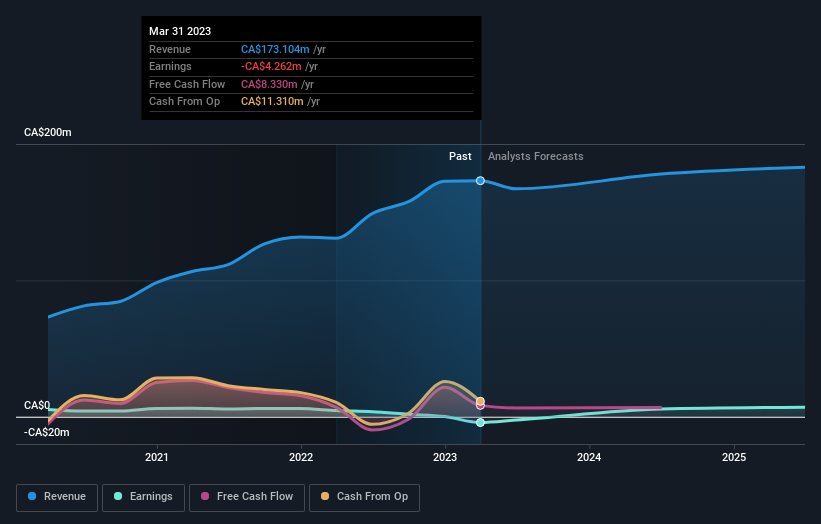Click the CA$11.310m cash from op value
Image resolution: width=821 pixels, height=524 pixels.
tap(272, 102)
